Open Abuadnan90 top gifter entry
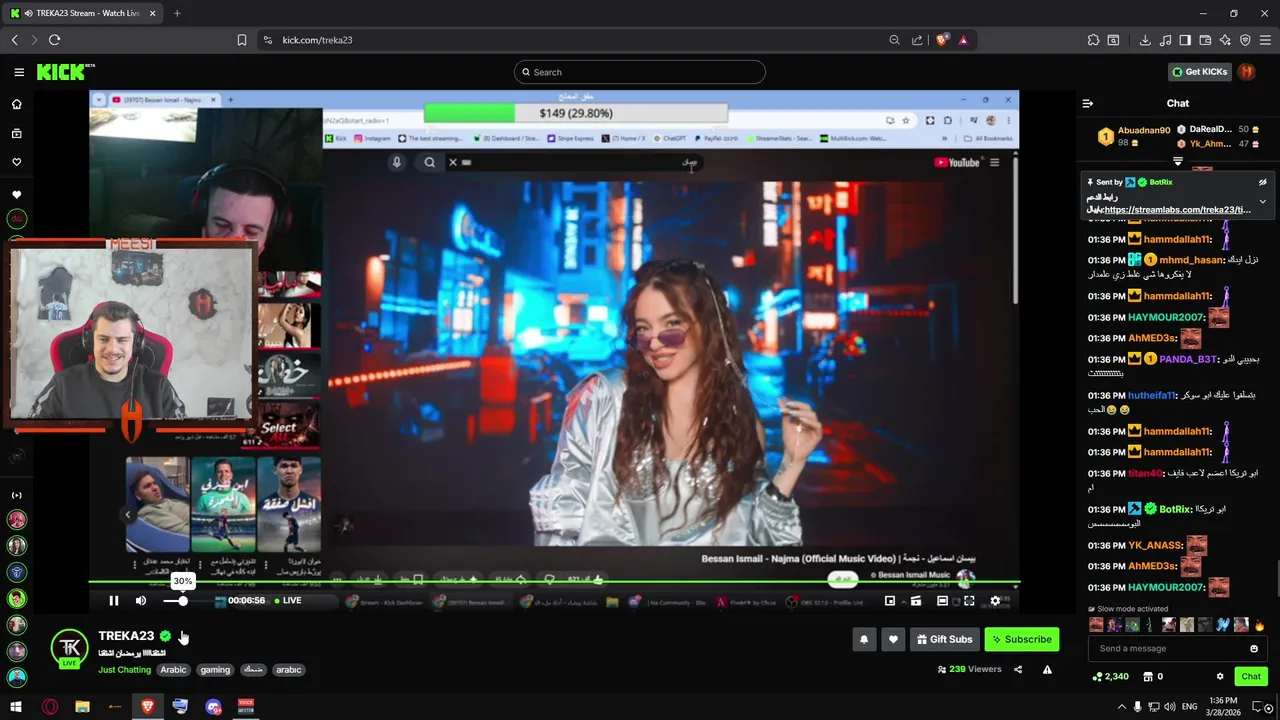1280x720 pixels. point(1134,136)
